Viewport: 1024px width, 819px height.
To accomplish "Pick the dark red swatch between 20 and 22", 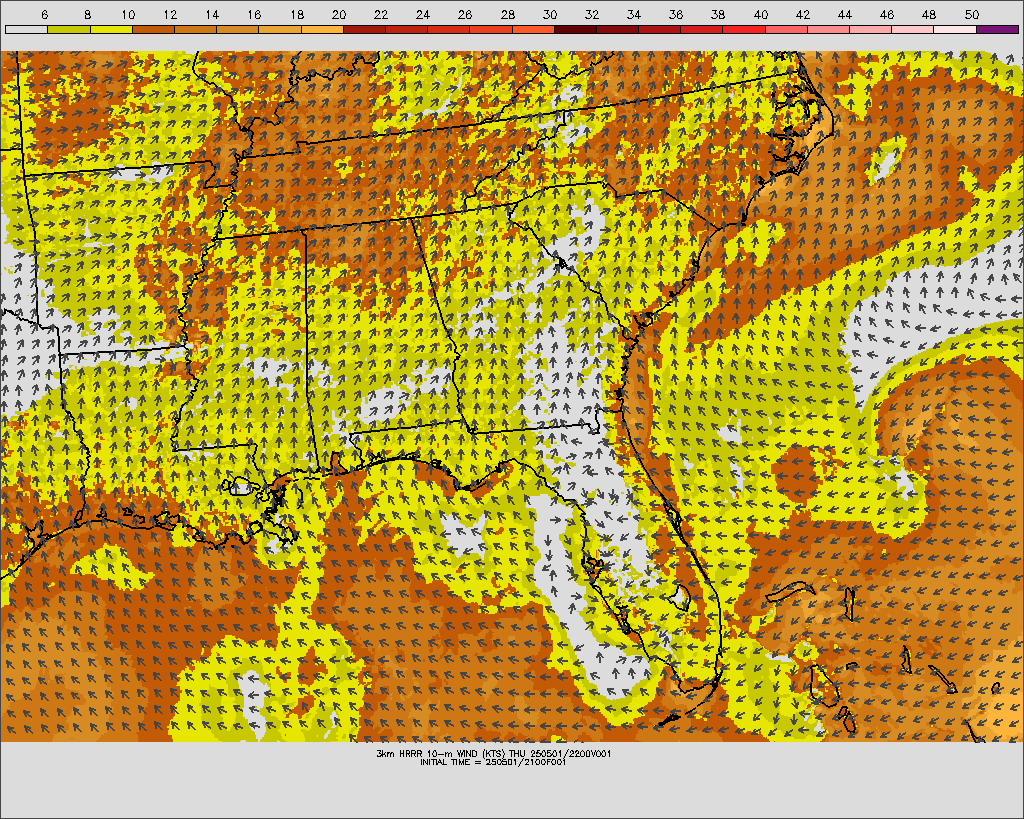I will coord(364,29).
